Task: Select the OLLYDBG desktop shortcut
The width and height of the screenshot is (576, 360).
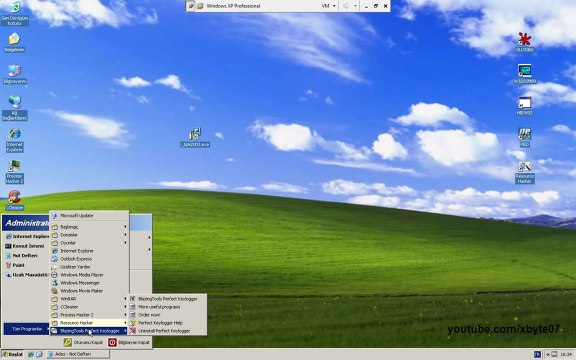Action: tap(525, 42)
